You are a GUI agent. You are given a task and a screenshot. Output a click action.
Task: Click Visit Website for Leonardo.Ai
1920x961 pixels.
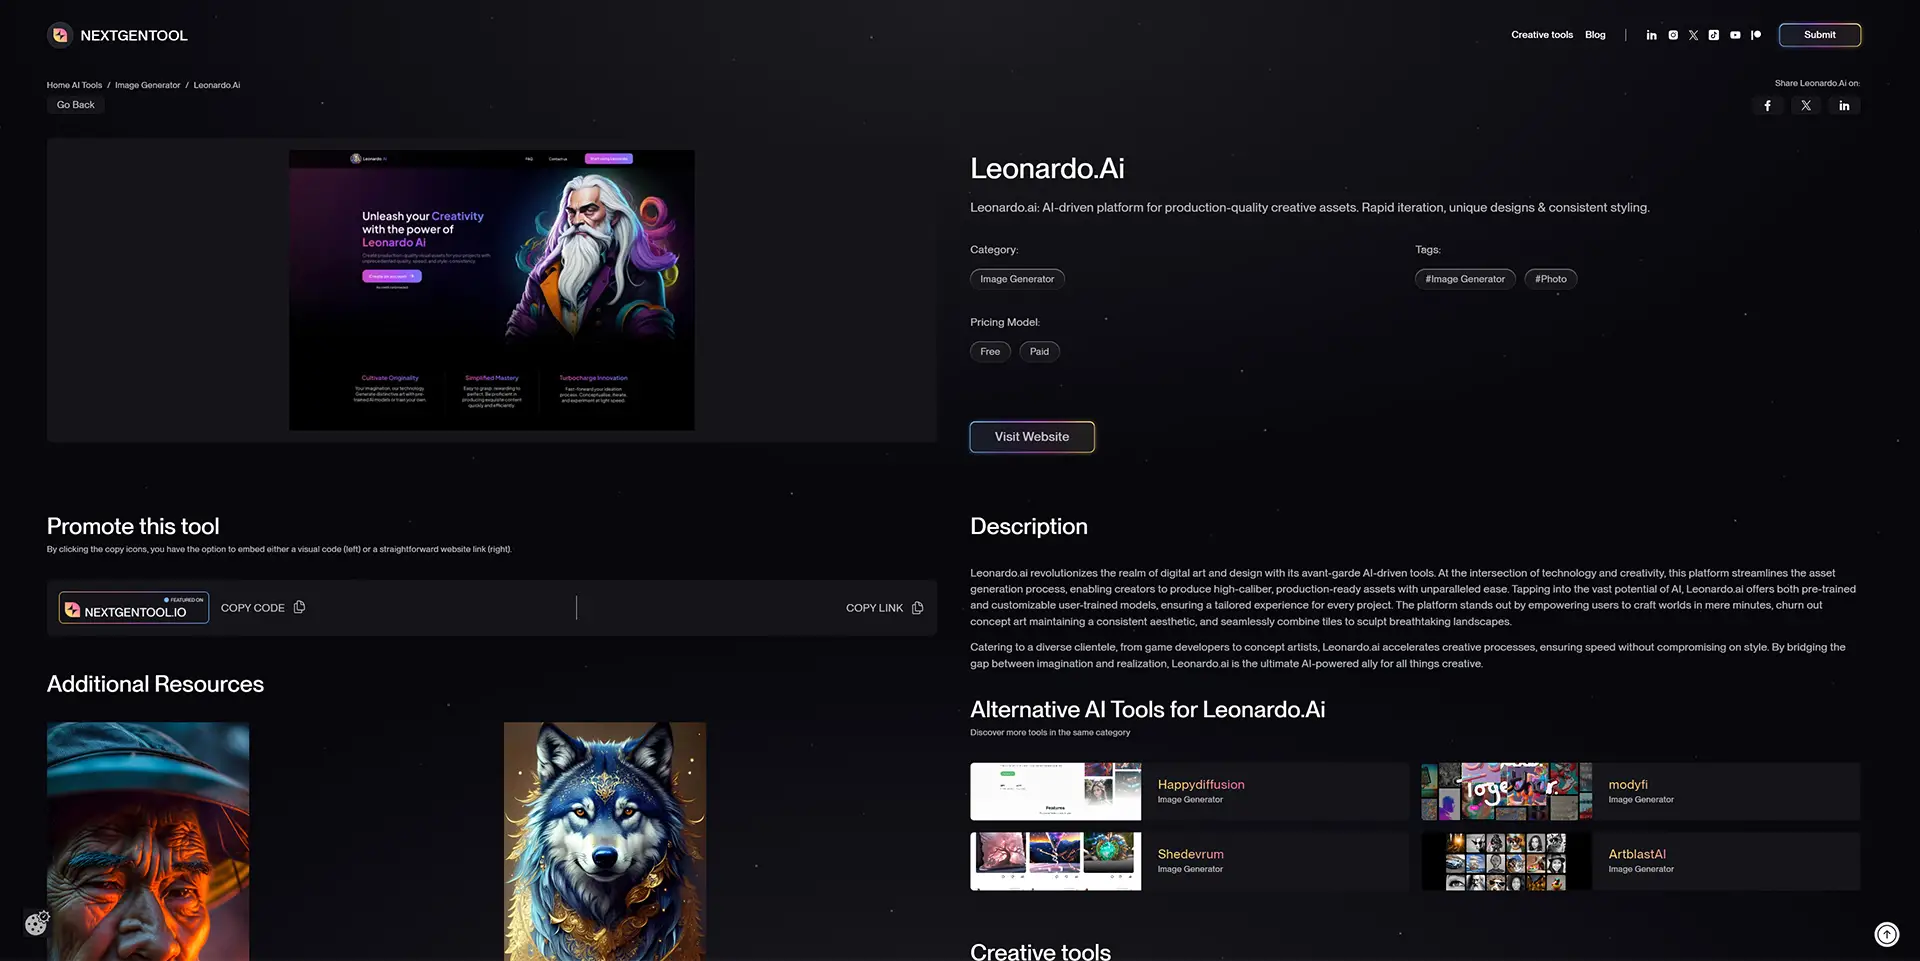[1031, 437]
